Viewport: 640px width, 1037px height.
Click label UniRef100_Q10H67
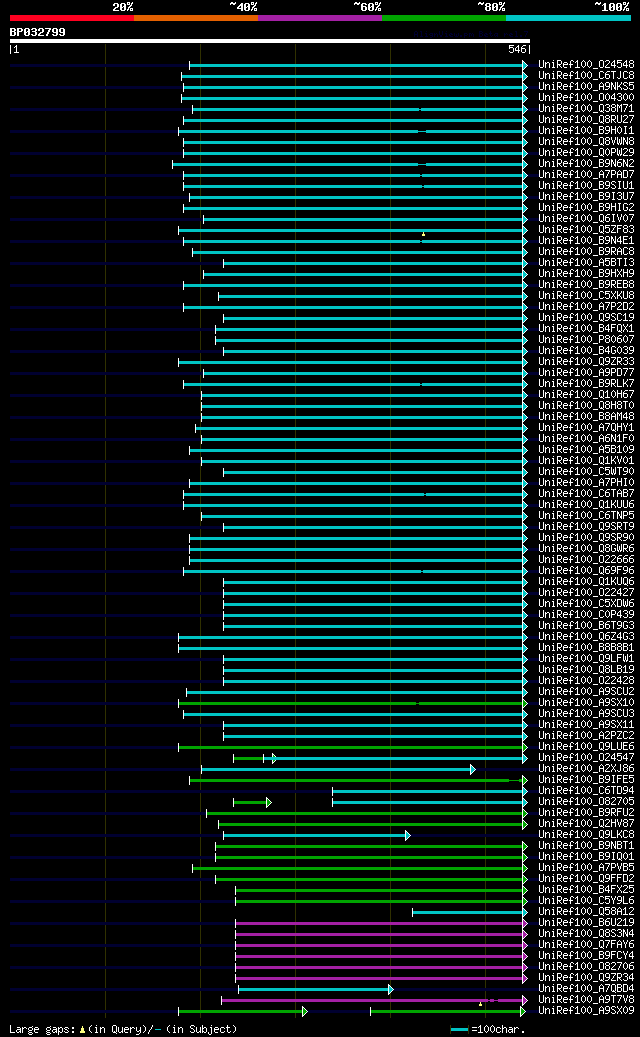click(586, 394)
